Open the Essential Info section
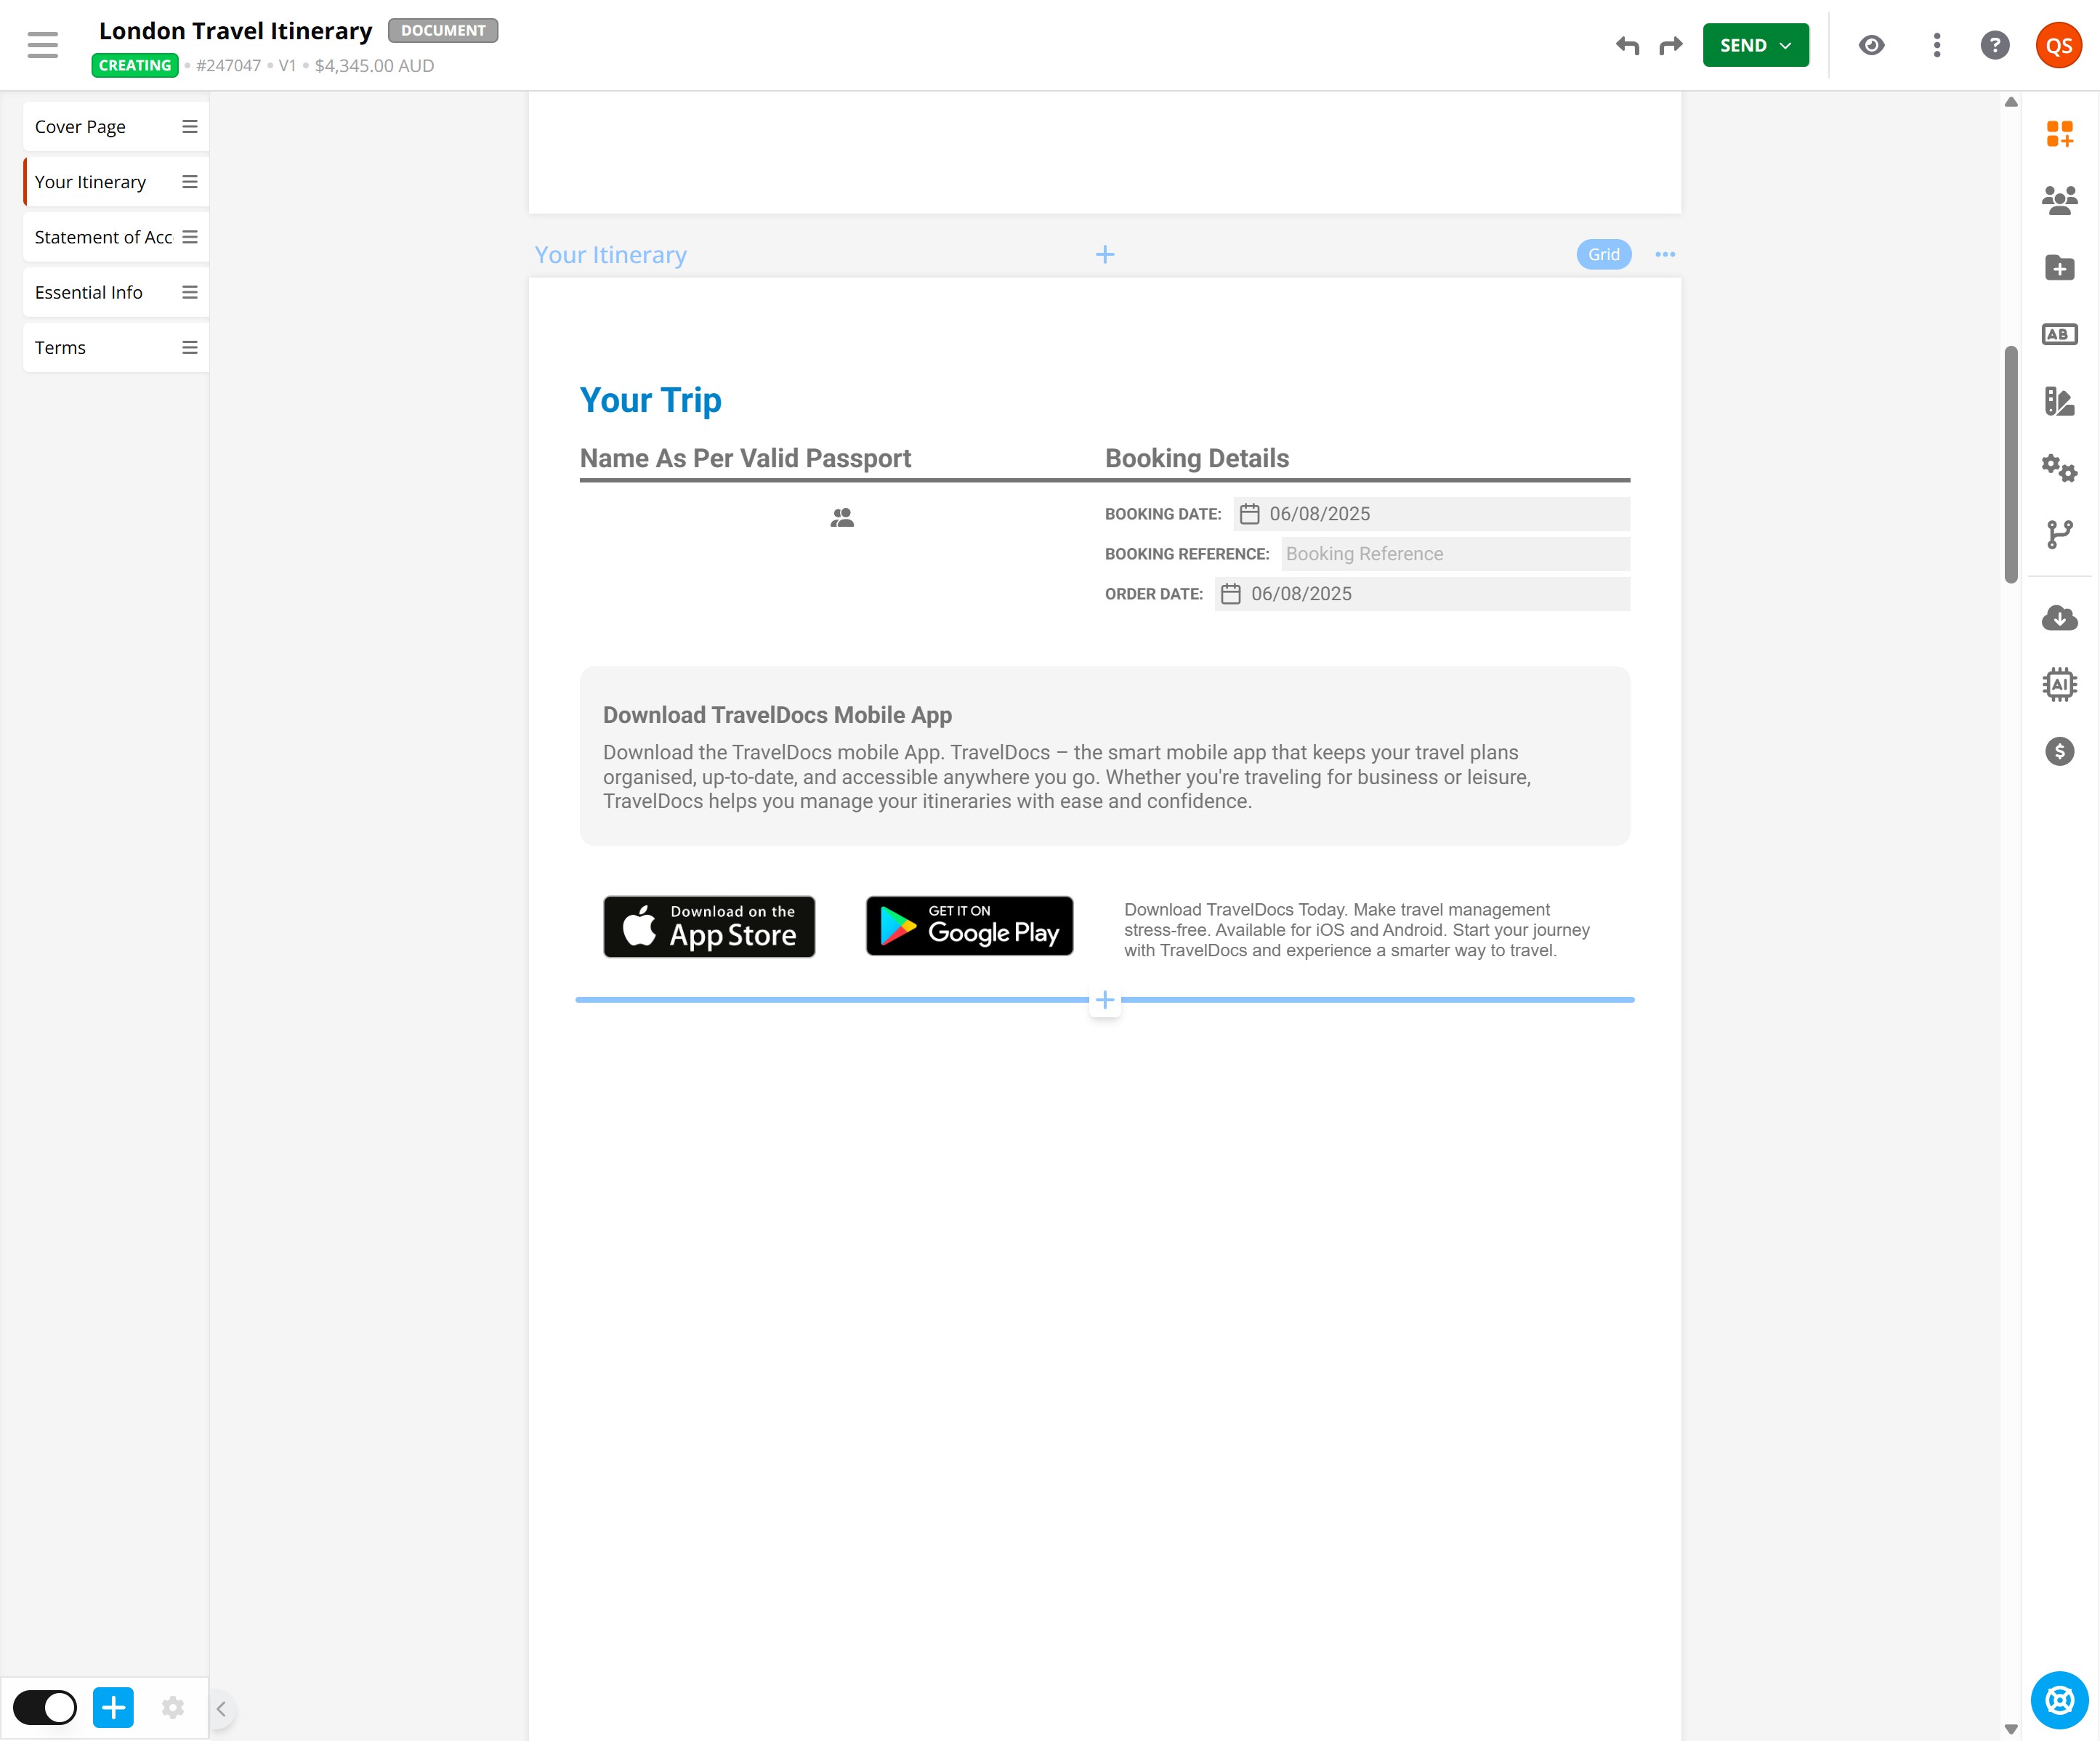 coord(89,292)
